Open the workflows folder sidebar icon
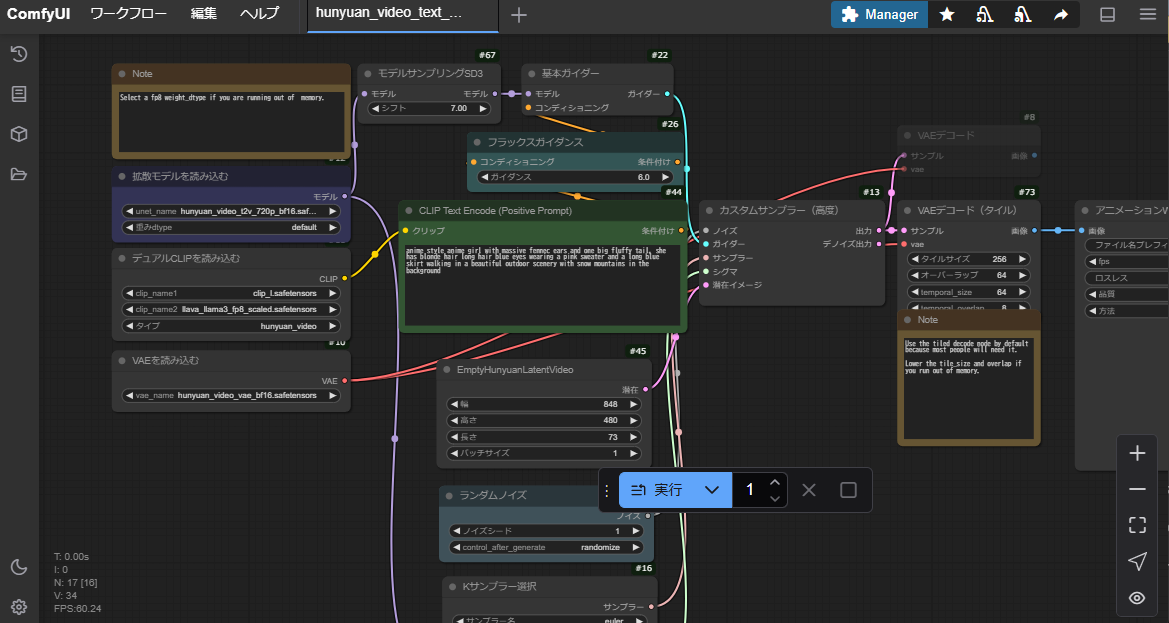The height and width of the screenshot is (623, 1169). coord(19,174)
